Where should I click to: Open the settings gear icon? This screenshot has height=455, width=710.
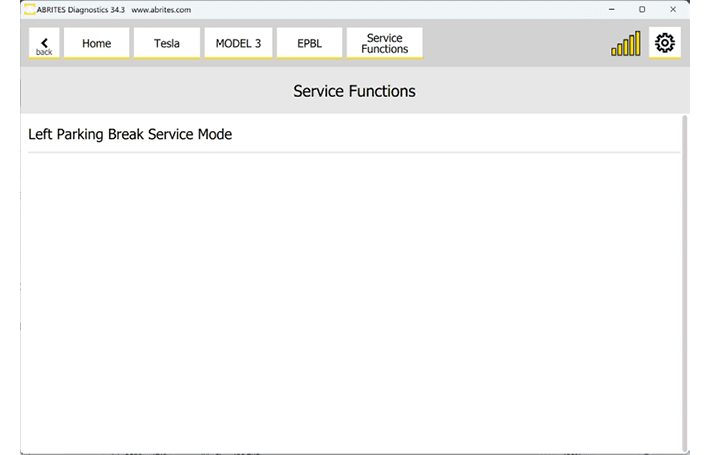click(x=664, y=43)
